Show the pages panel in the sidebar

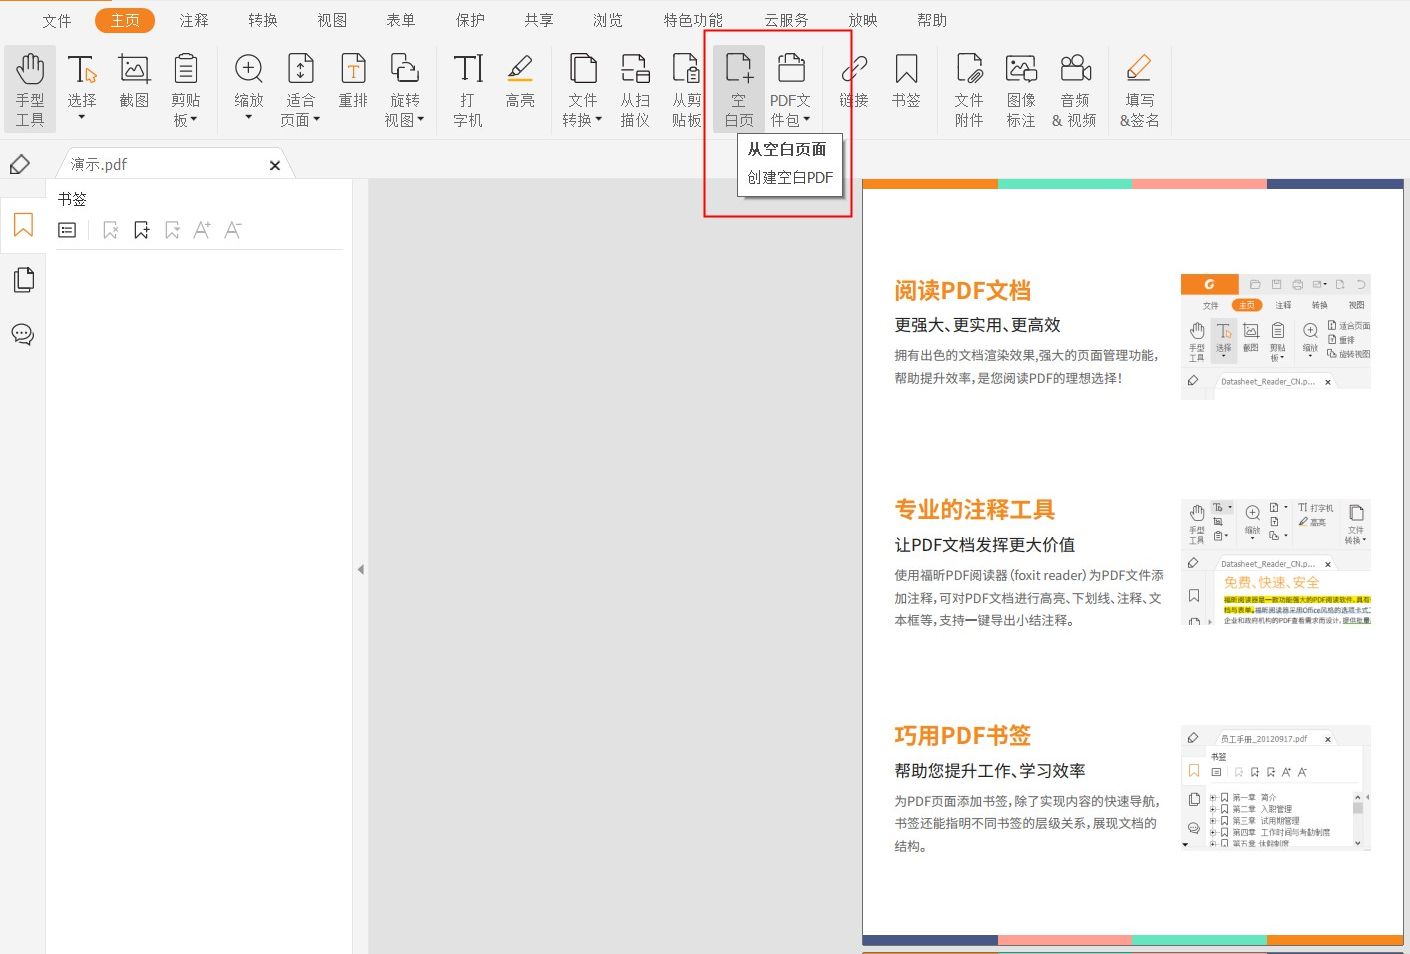click(x=23, y=279)
